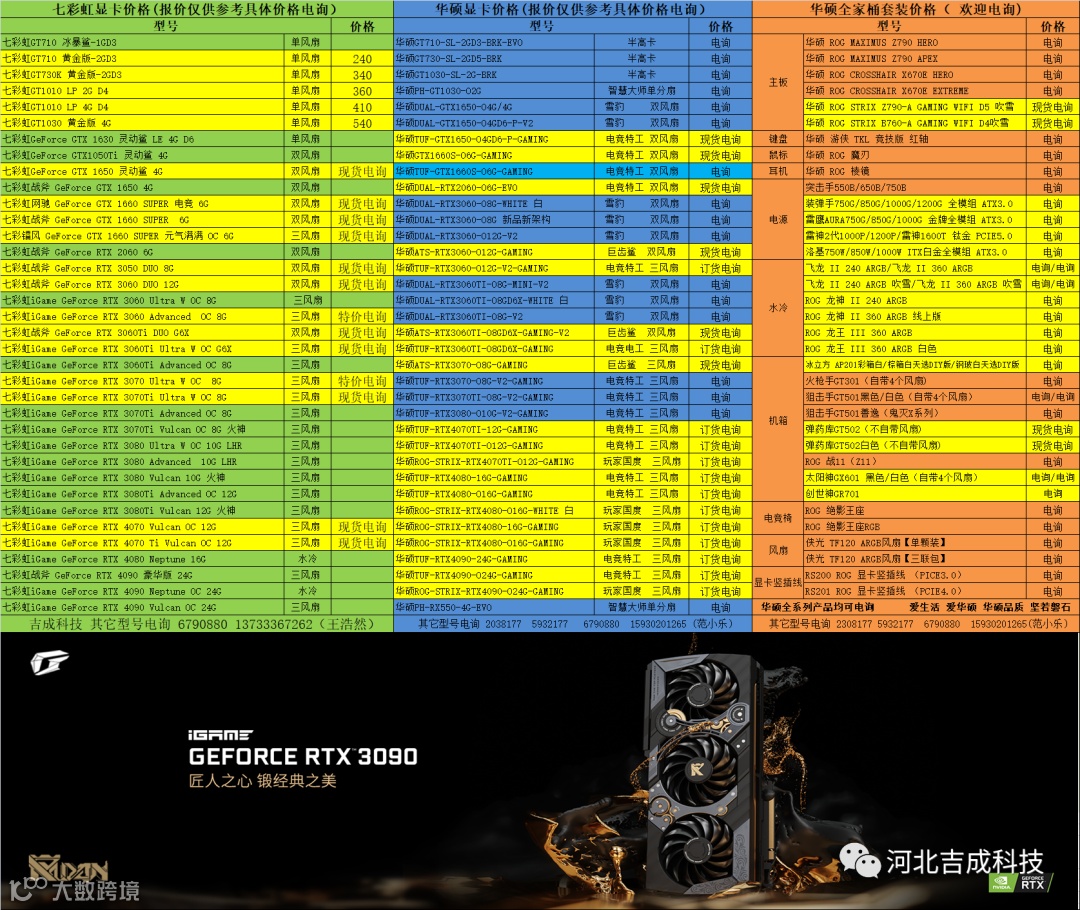This screenshot has width=1080, height=910.
Task: Select the 华硕PH-GT1030-O2G cell
Action: (x=494, y=91)
